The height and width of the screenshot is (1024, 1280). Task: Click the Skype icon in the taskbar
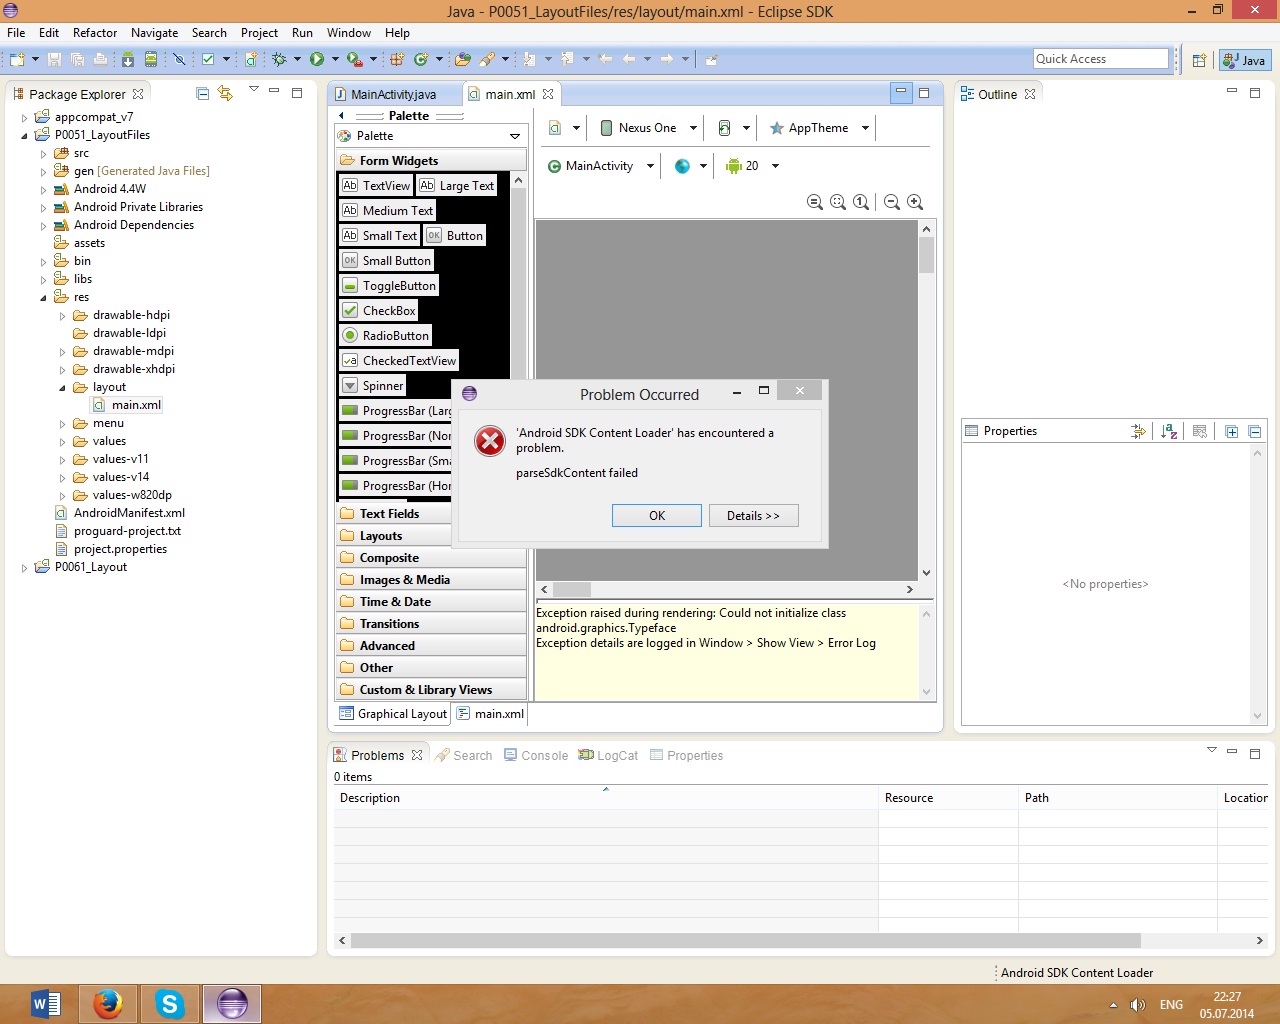170,1003
